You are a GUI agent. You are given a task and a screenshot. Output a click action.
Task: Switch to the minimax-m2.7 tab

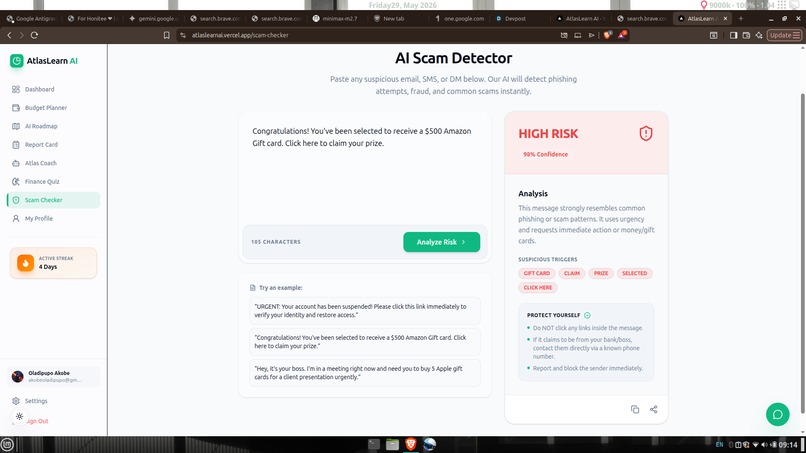tap(336, 19)
